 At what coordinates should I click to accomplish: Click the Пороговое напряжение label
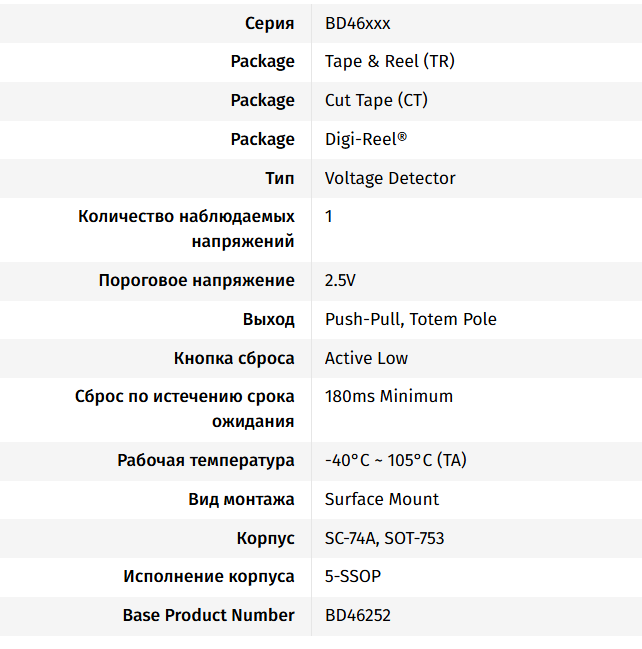(x=197, y=280)
